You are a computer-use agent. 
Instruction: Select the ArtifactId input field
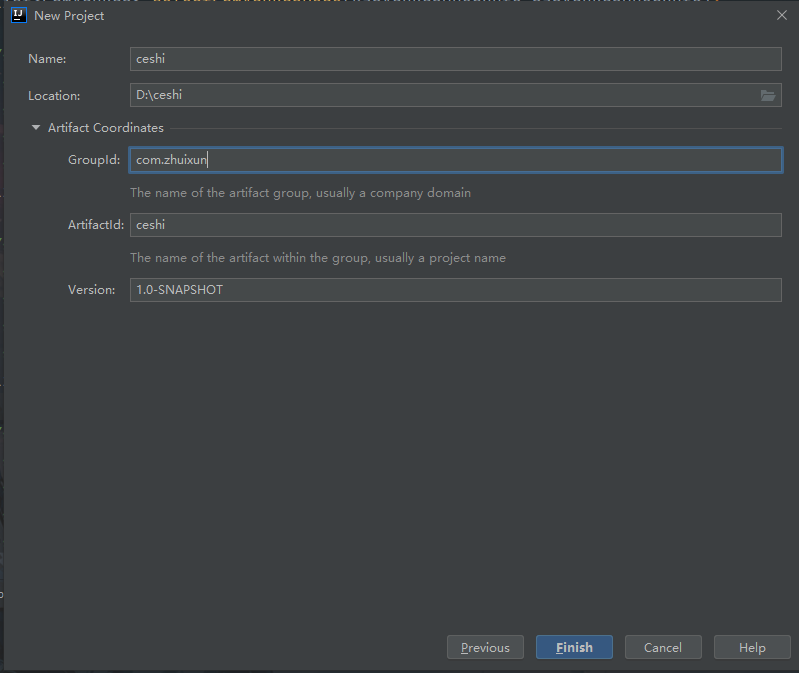455,225
